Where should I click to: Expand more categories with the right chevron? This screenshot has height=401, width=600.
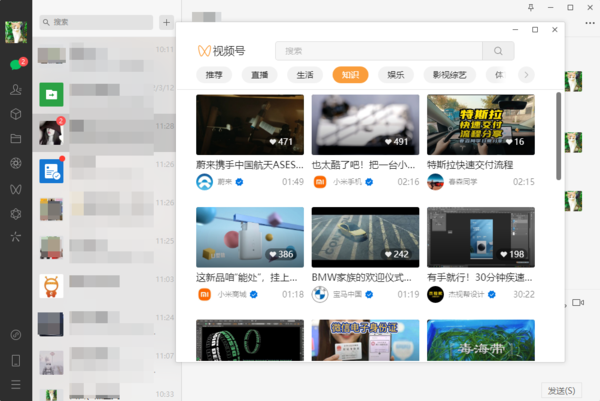point(526,75)
